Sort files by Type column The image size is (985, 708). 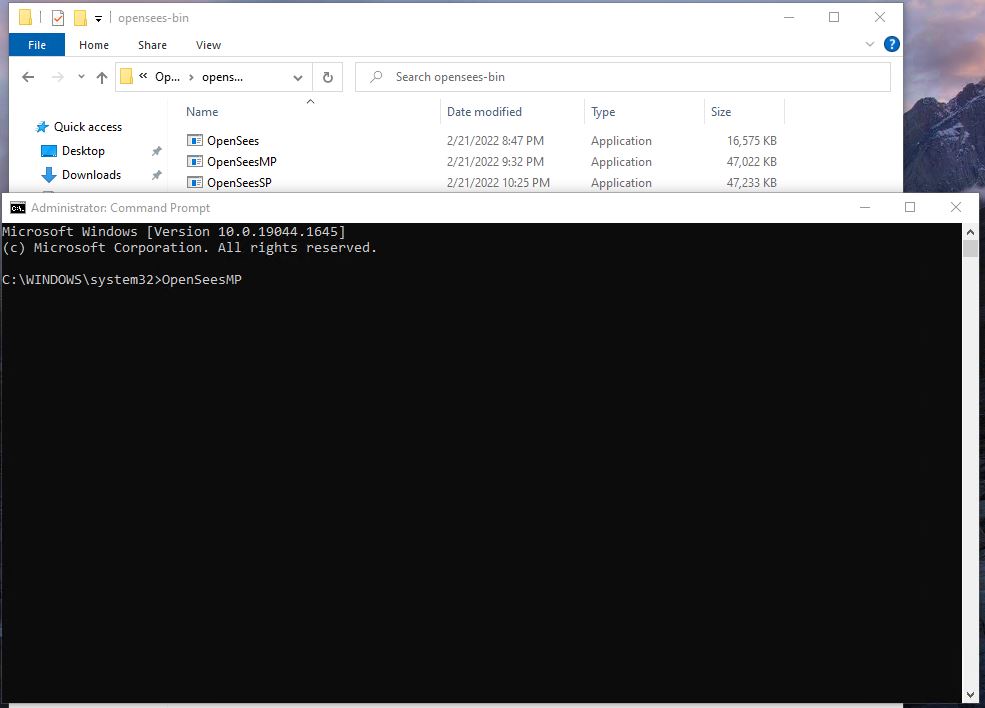[603, 112]
